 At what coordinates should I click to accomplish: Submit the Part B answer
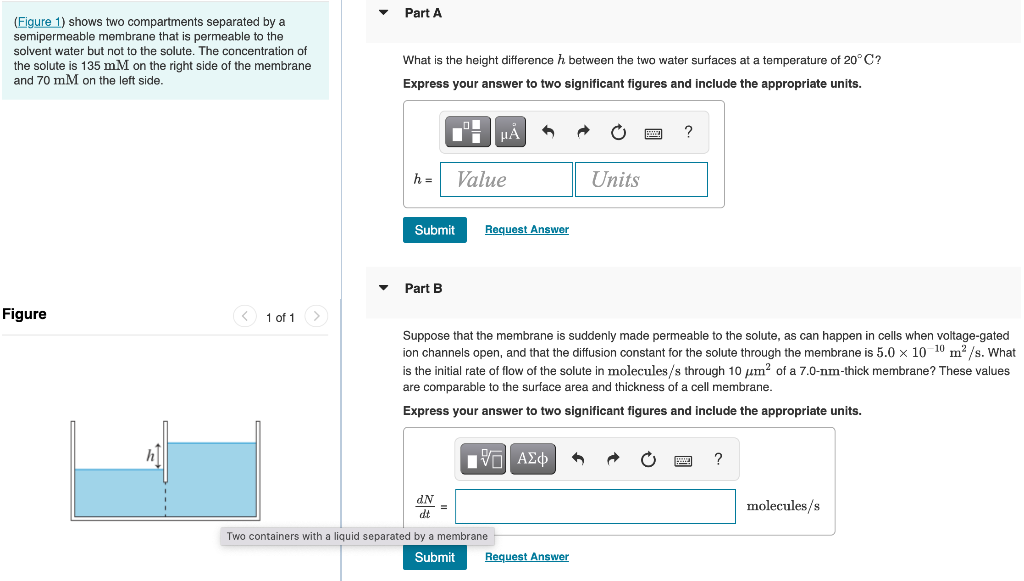(434, 556)
